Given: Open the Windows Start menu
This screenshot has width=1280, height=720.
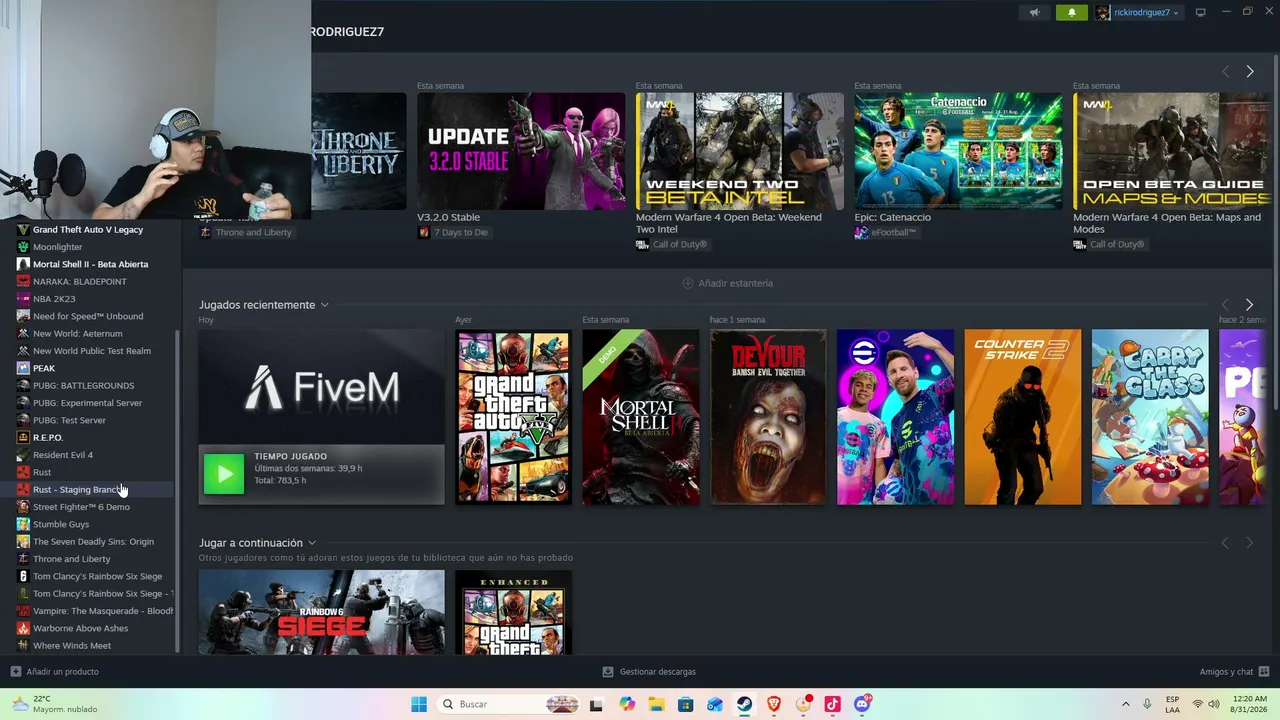Looking at the screenshot, I should tap(419, 704).
